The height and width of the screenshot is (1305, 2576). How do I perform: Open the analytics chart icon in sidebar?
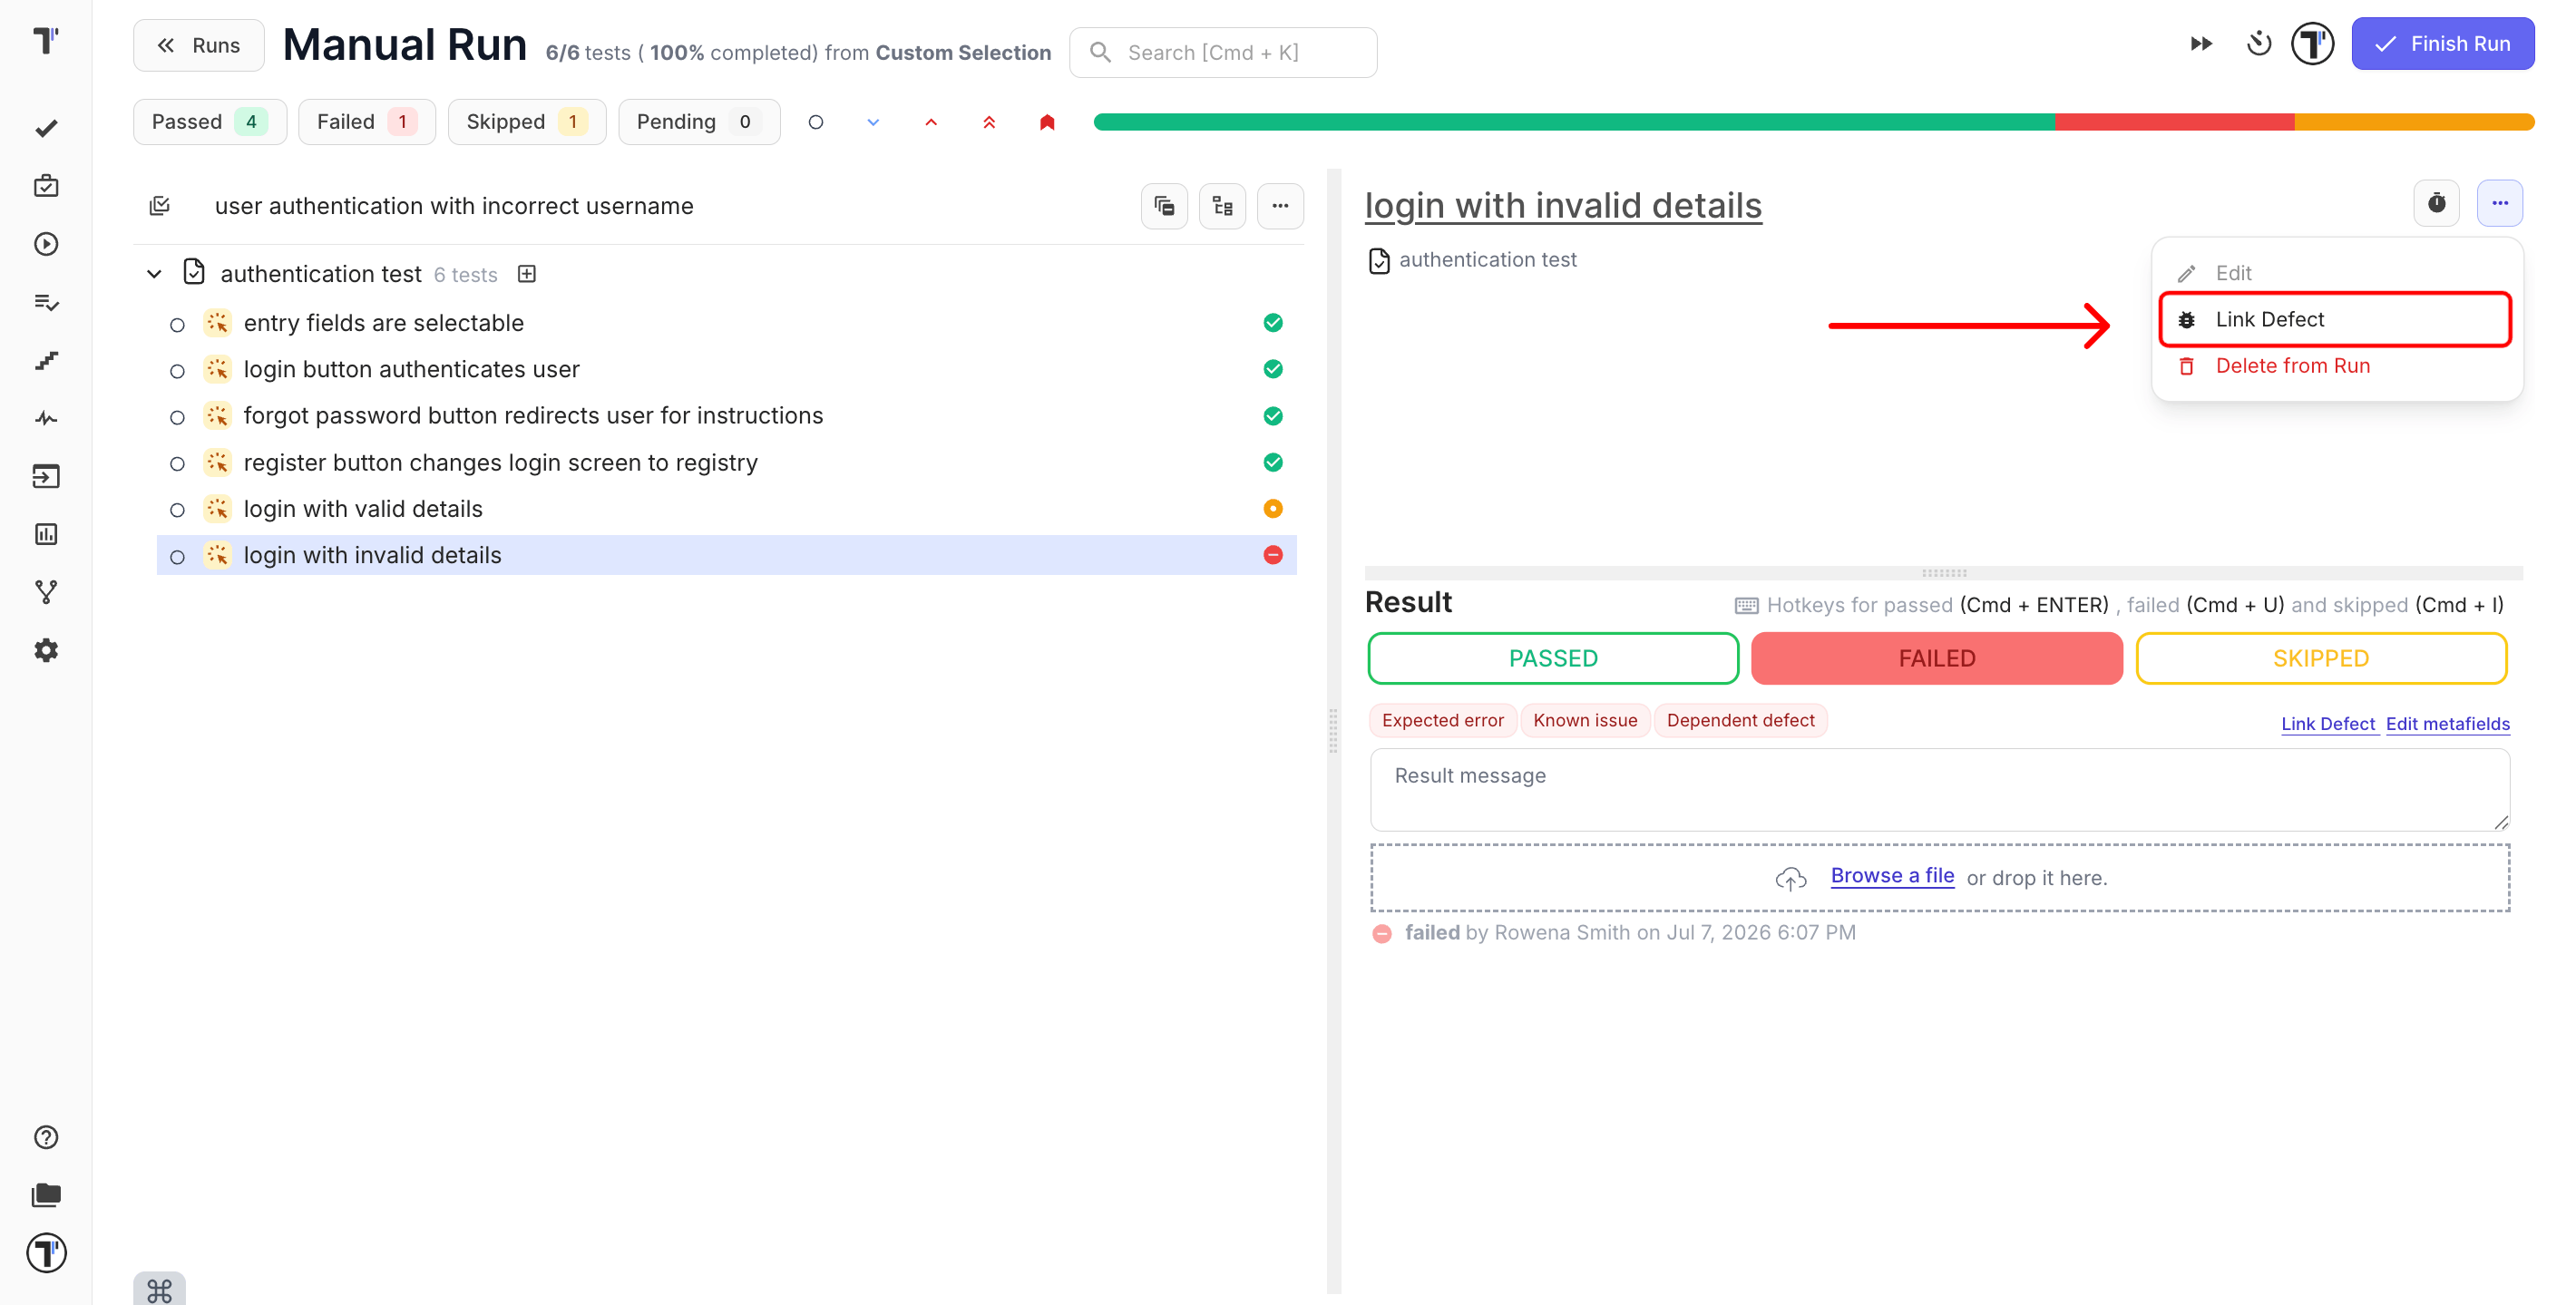coord(46,534)
